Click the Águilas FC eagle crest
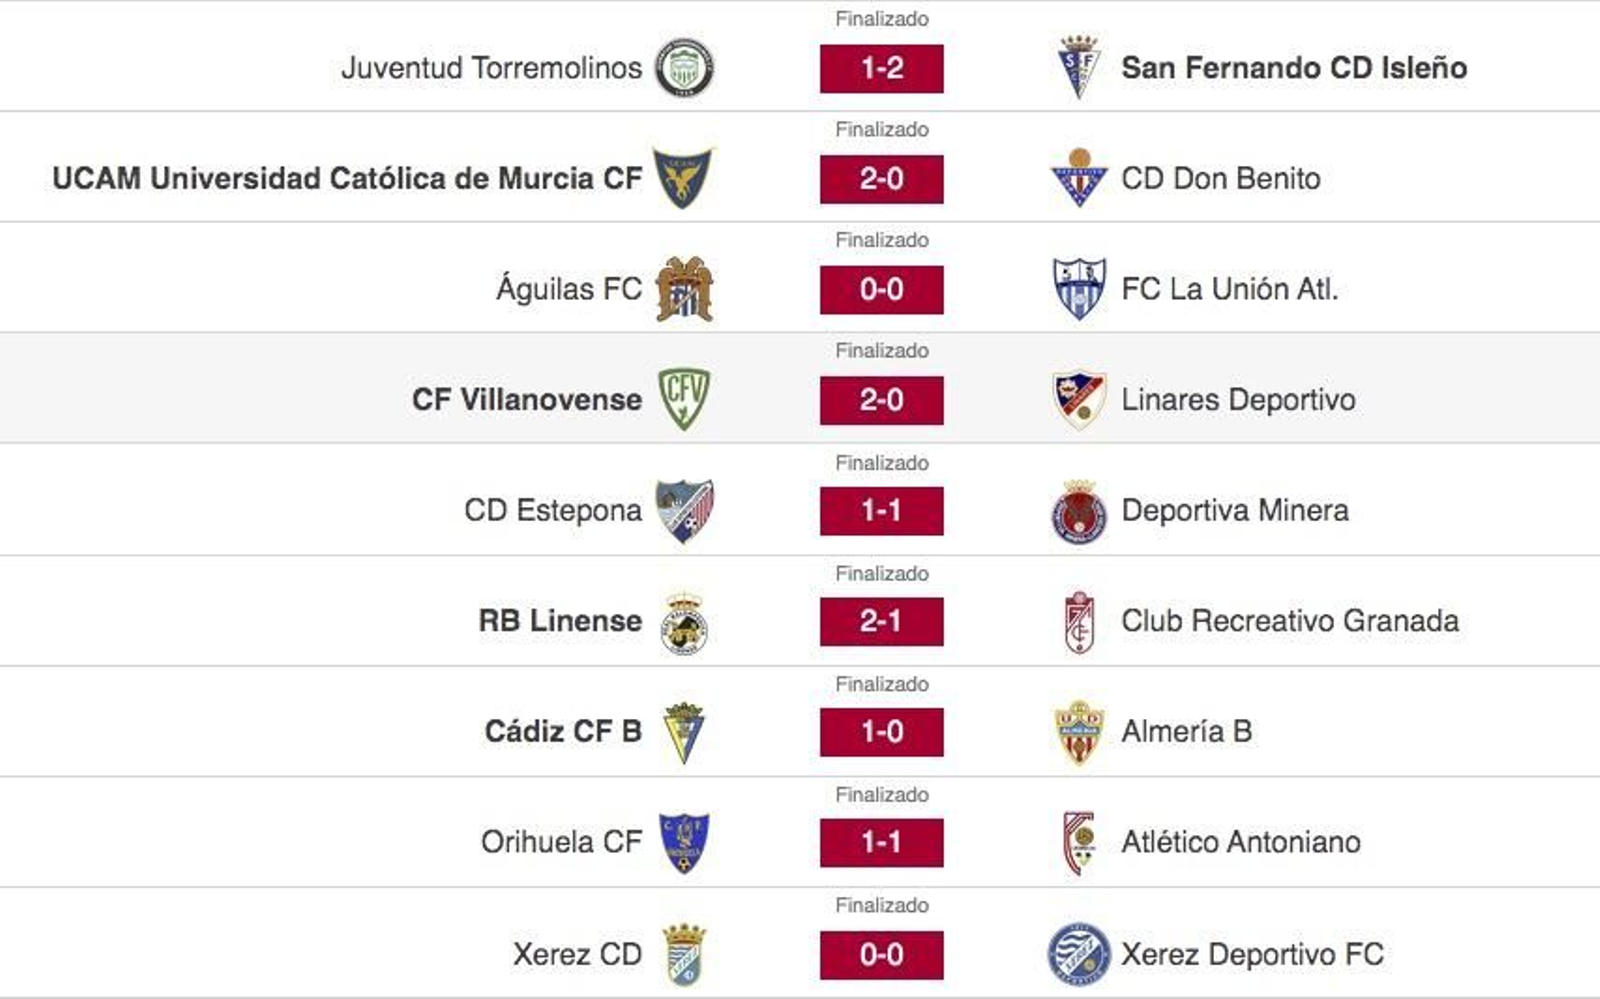 pos(686,288)
